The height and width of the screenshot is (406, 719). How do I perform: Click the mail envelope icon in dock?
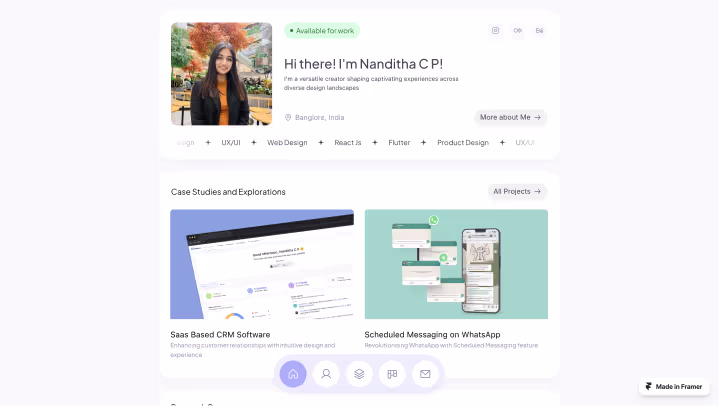[x=425, y=374]
